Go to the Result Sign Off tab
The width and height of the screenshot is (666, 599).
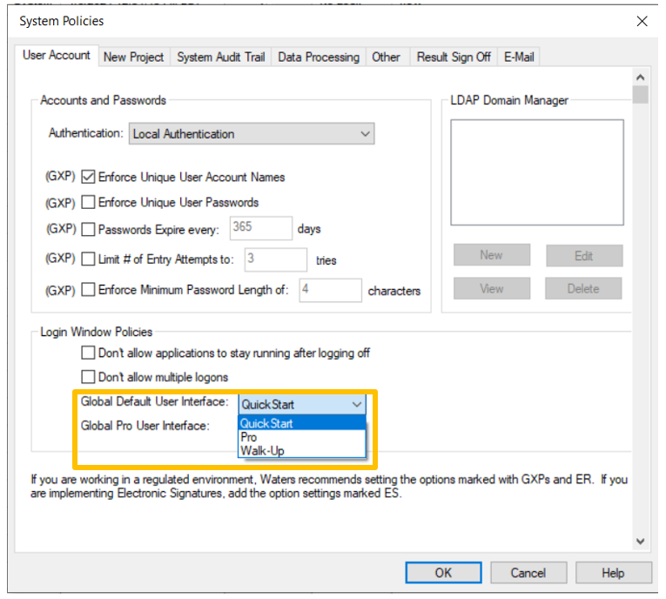coord(453,57)
